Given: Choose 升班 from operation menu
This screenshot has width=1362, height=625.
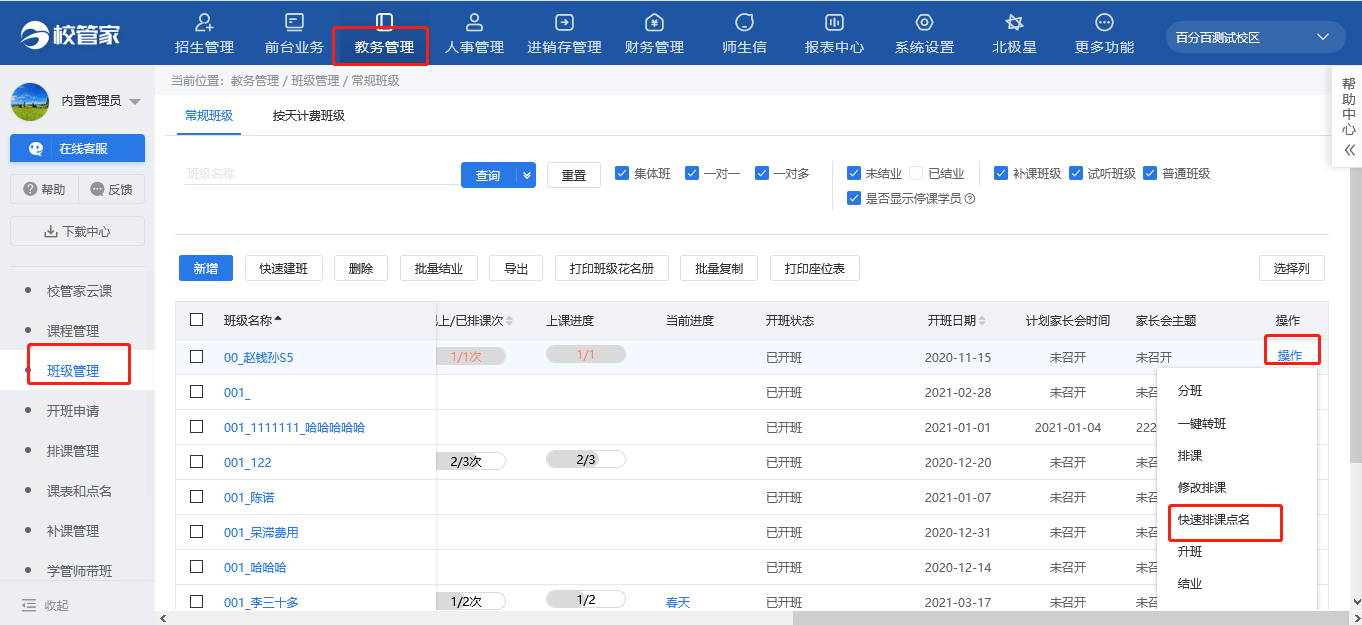Looking at the screenshot, I should point(1190,551).
